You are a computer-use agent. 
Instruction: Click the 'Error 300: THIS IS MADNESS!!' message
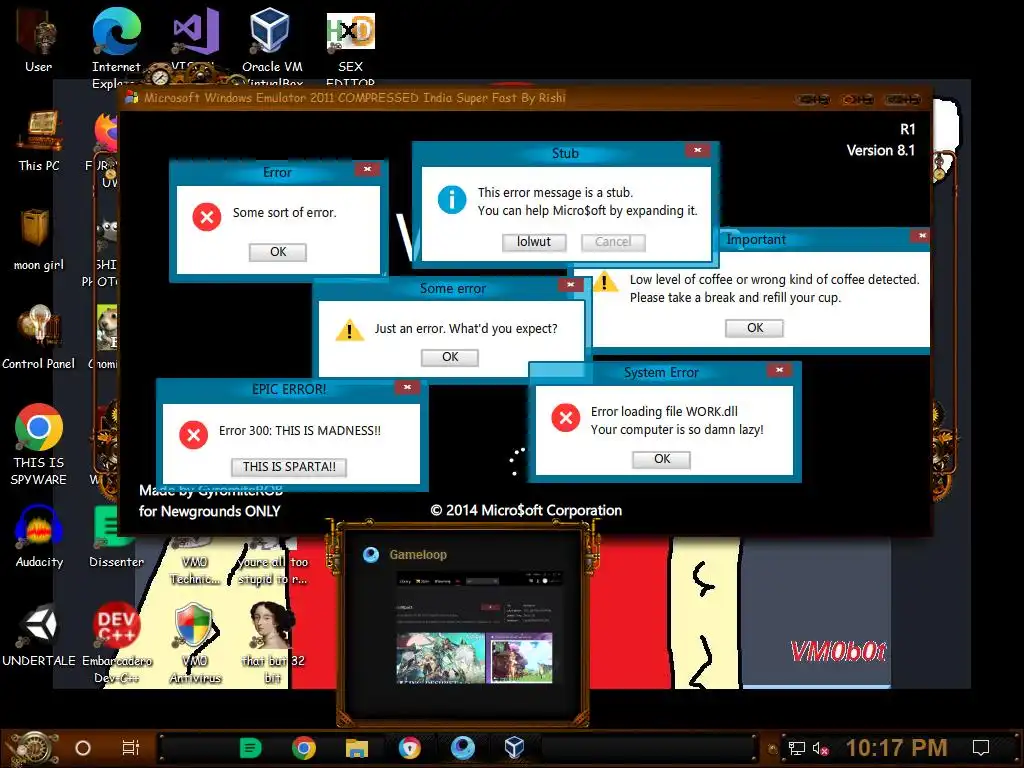(x=300, y=430)
